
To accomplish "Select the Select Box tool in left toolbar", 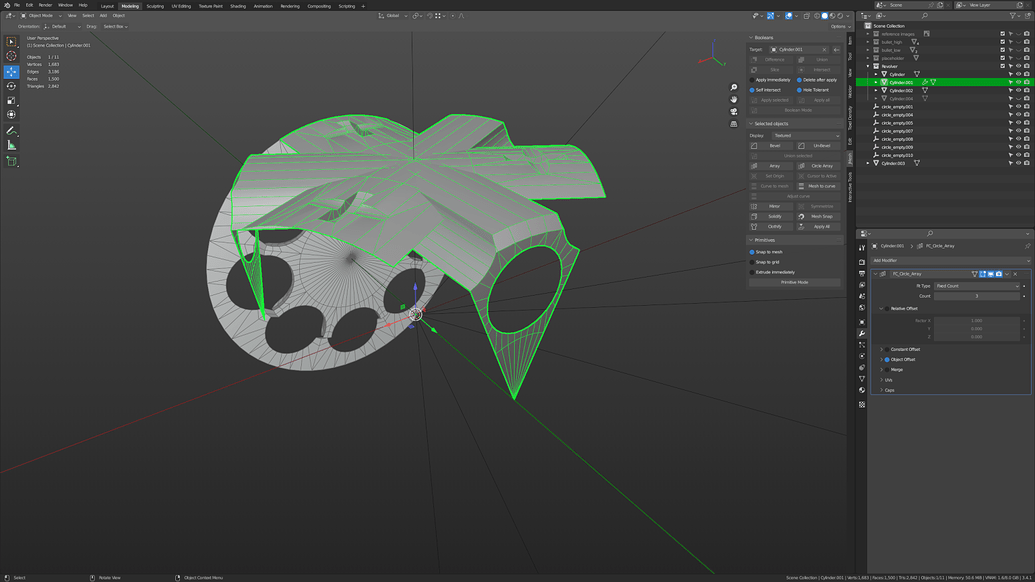I will click(x=11, y=42).
